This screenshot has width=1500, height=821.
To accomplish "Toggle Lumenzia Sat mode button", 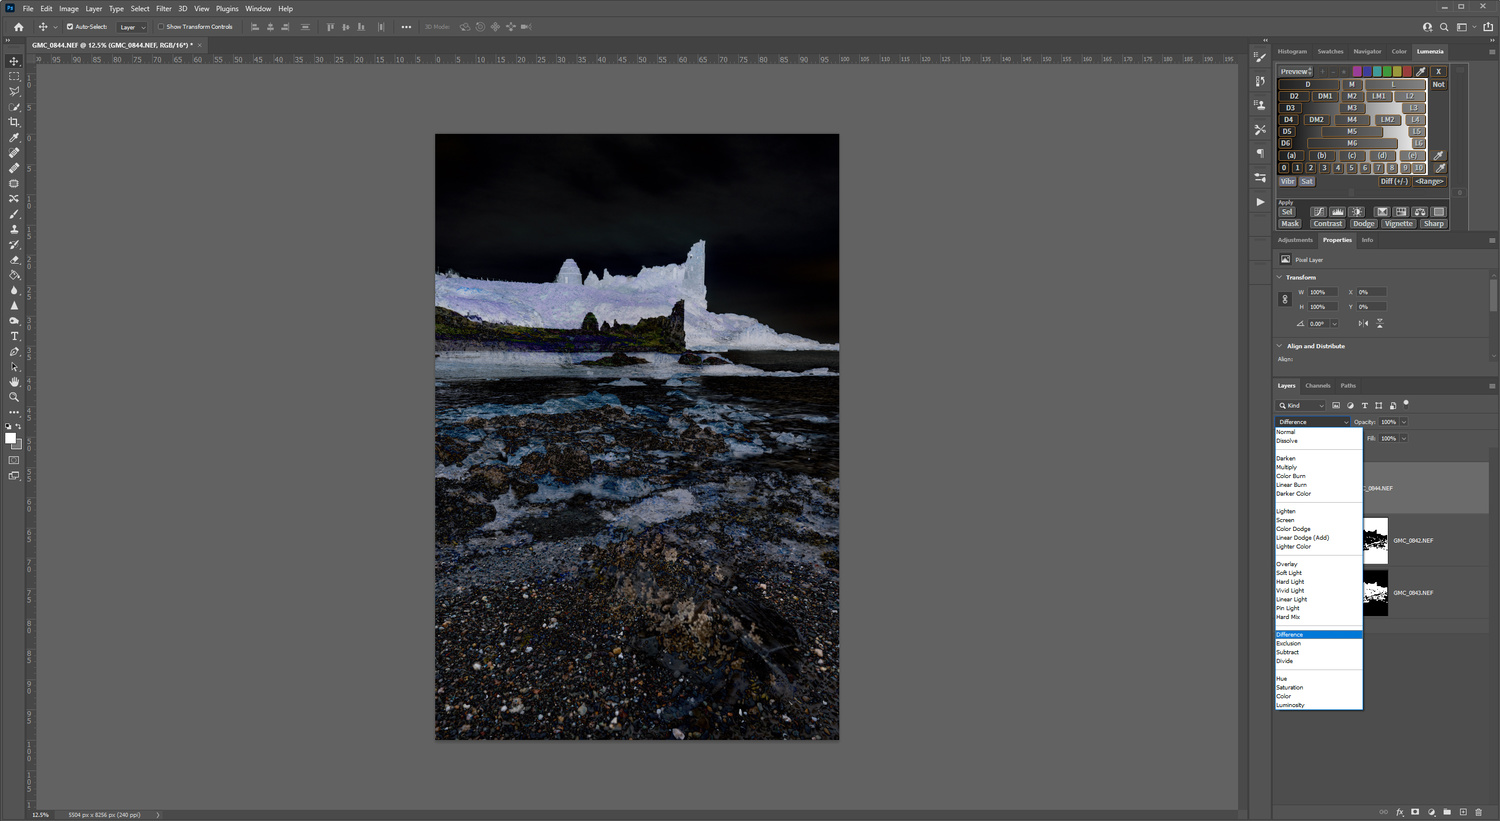I will coord(1307,181).
